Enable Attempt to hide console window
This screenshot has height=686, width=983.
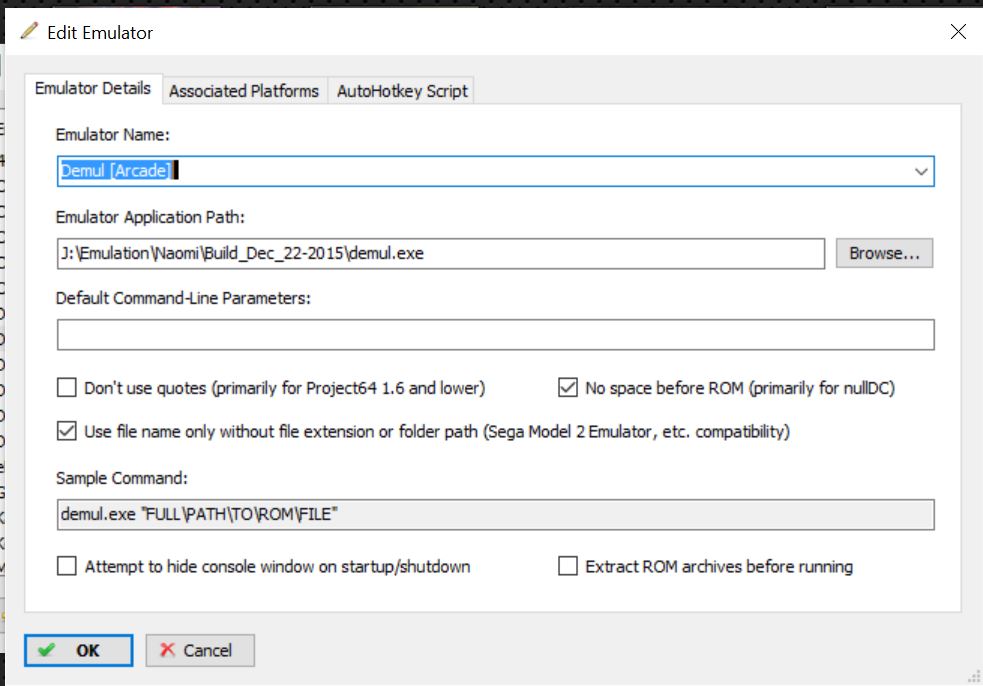tap(67, 567)
